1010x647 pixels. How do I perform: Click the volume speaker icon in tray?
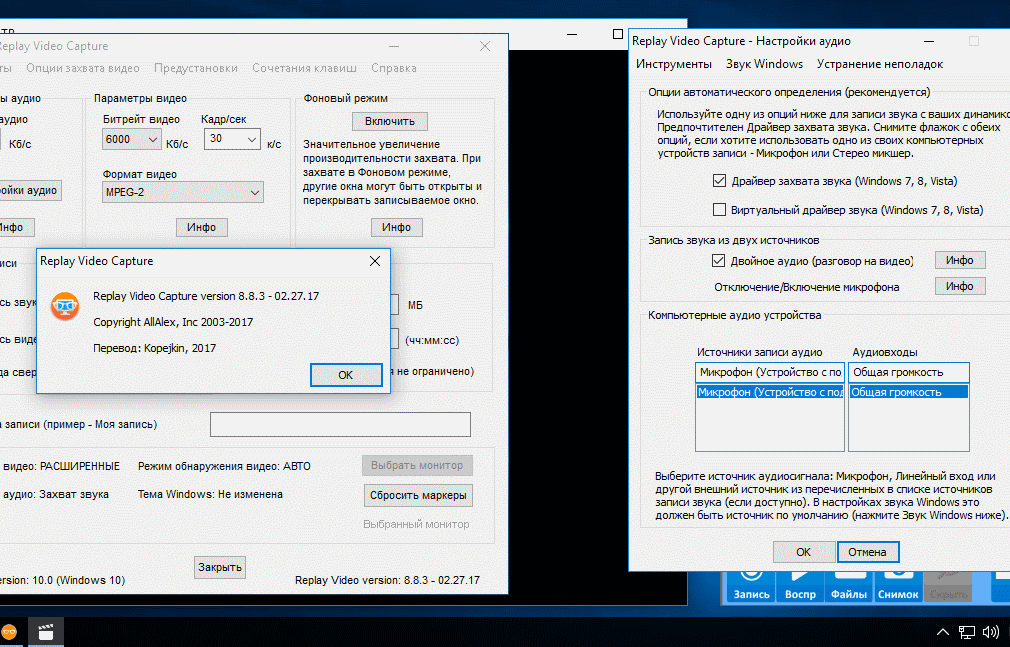coord(991,632)
